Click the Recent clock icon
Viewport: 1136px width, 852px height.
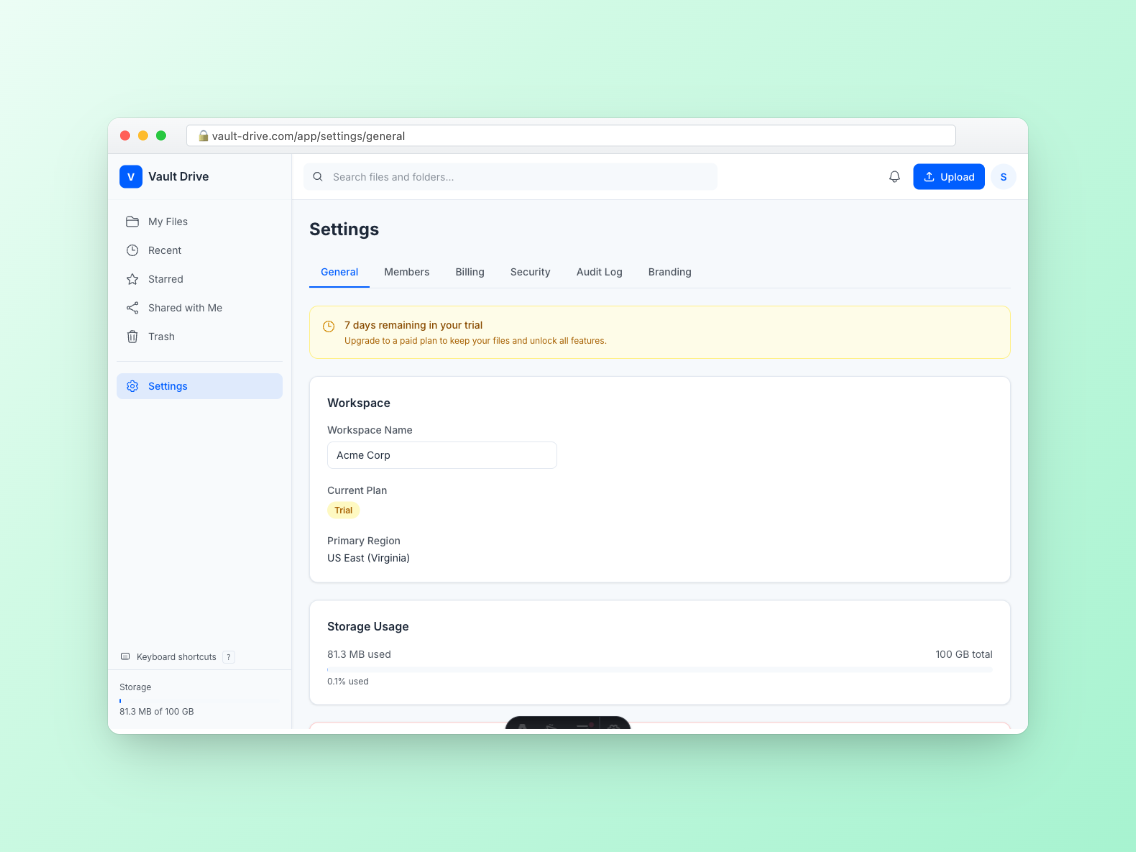click(132, 251)
